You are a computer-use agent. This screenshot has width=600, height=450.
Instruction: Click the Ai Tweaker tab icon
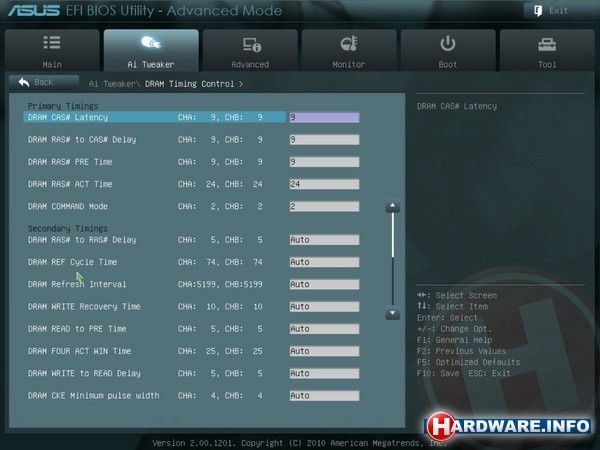tap(151, 44)
